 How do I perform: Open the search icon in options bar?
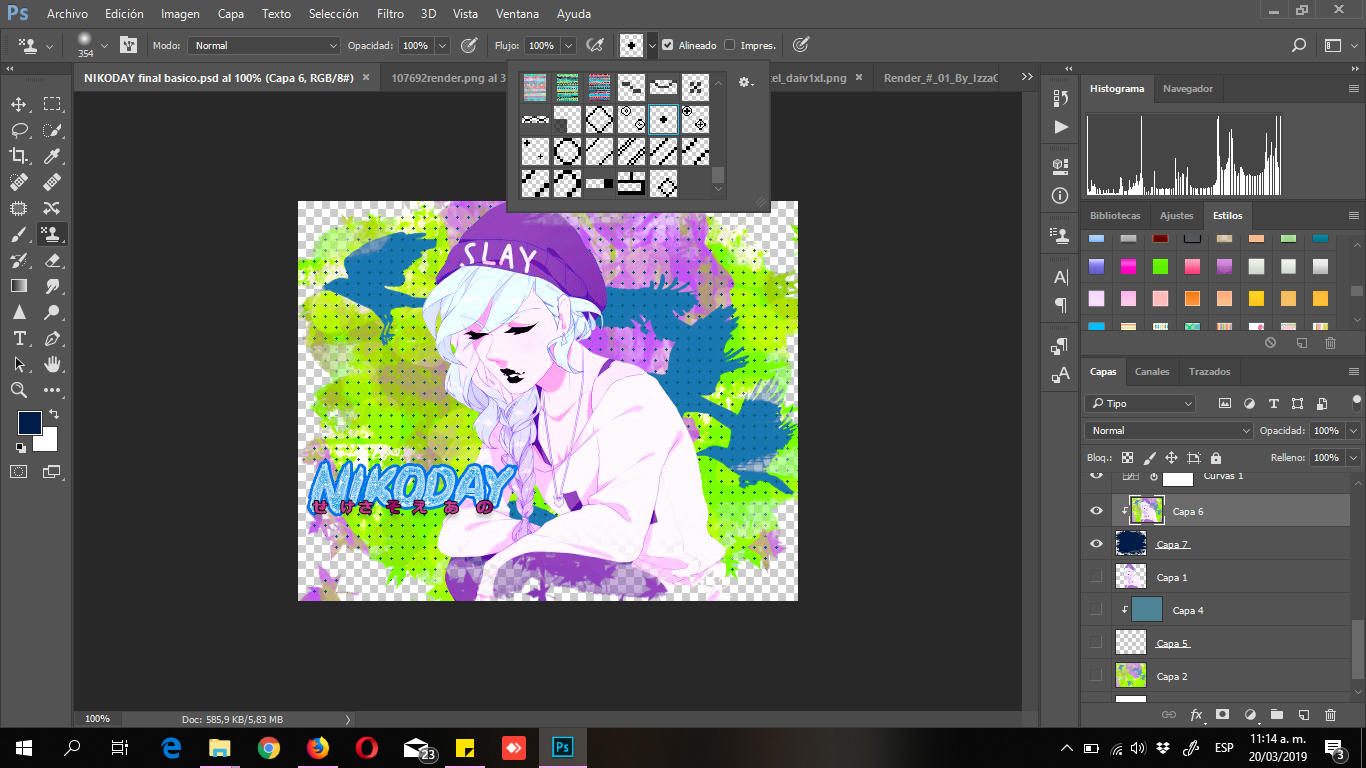[x=1299, y=45]
